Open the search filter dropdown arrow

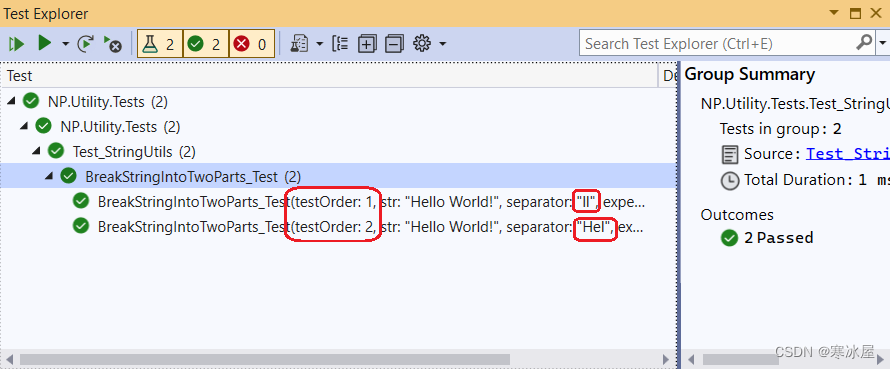[883, 43]
